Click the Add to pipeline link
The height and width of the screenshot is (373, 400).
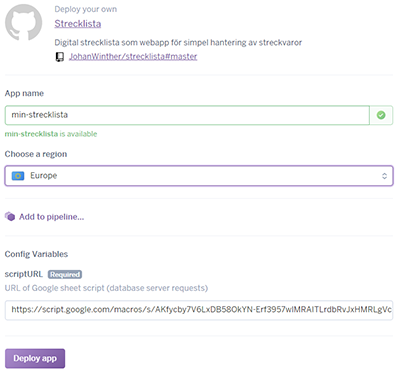click(x=51, y=217)
